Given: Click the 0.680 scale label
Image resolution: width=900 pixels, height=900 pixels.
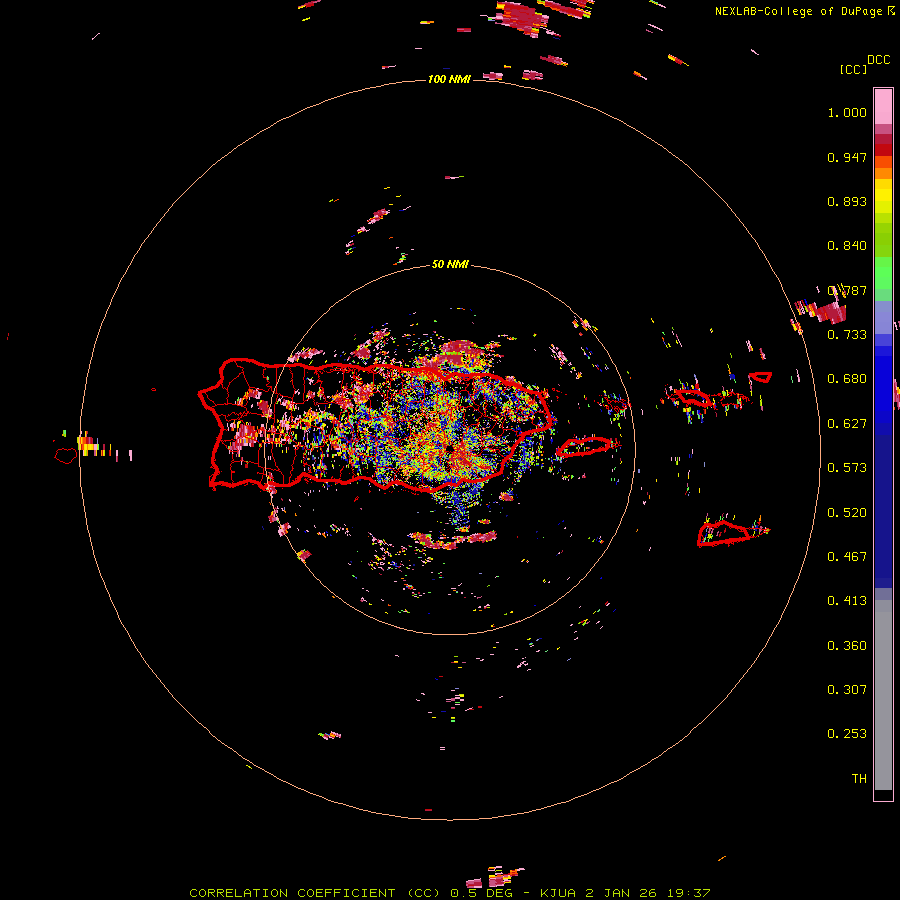Looking at the screenshot, I should coord(847,379).
